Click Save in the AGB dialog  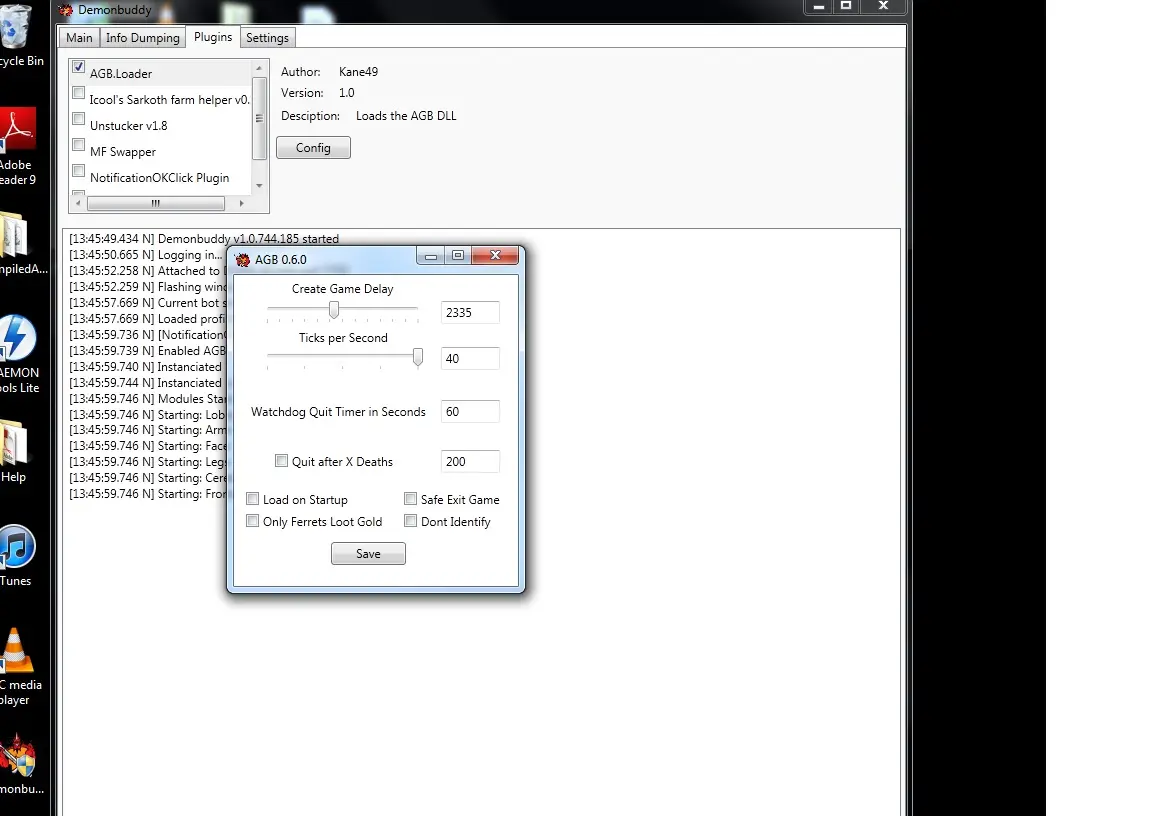click(x=368, y=554)
